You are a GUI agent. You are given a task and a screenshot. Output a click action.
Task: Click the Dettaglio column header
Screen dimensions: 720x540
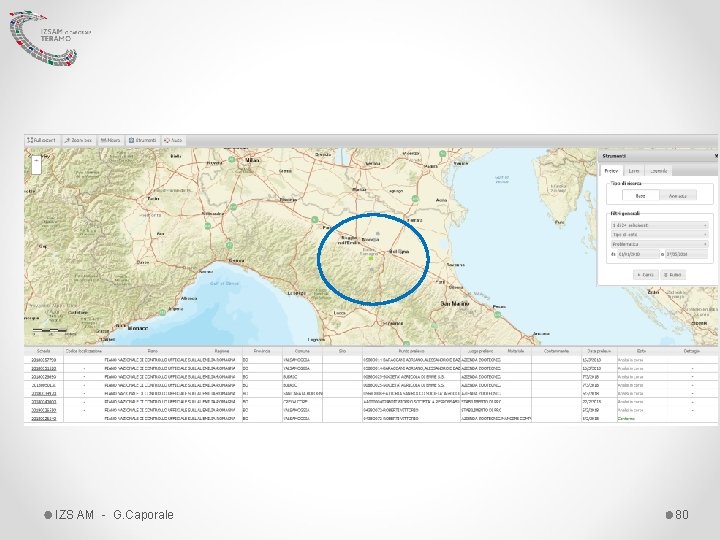coord(692,351)
